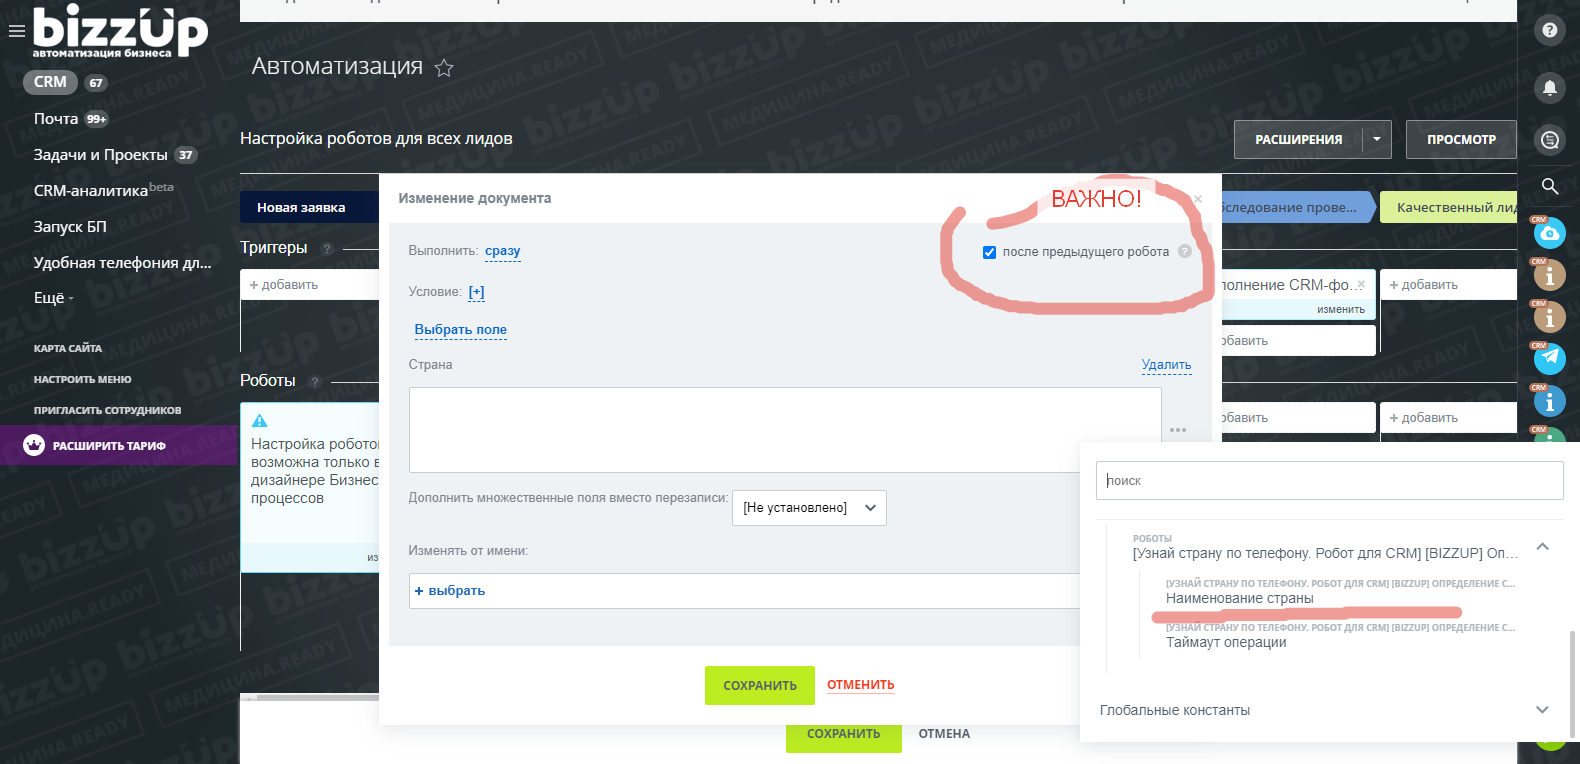Viewport: 1580px width, 764px height.
Task: Open the hamburger main menu
Action: [16, 31]
